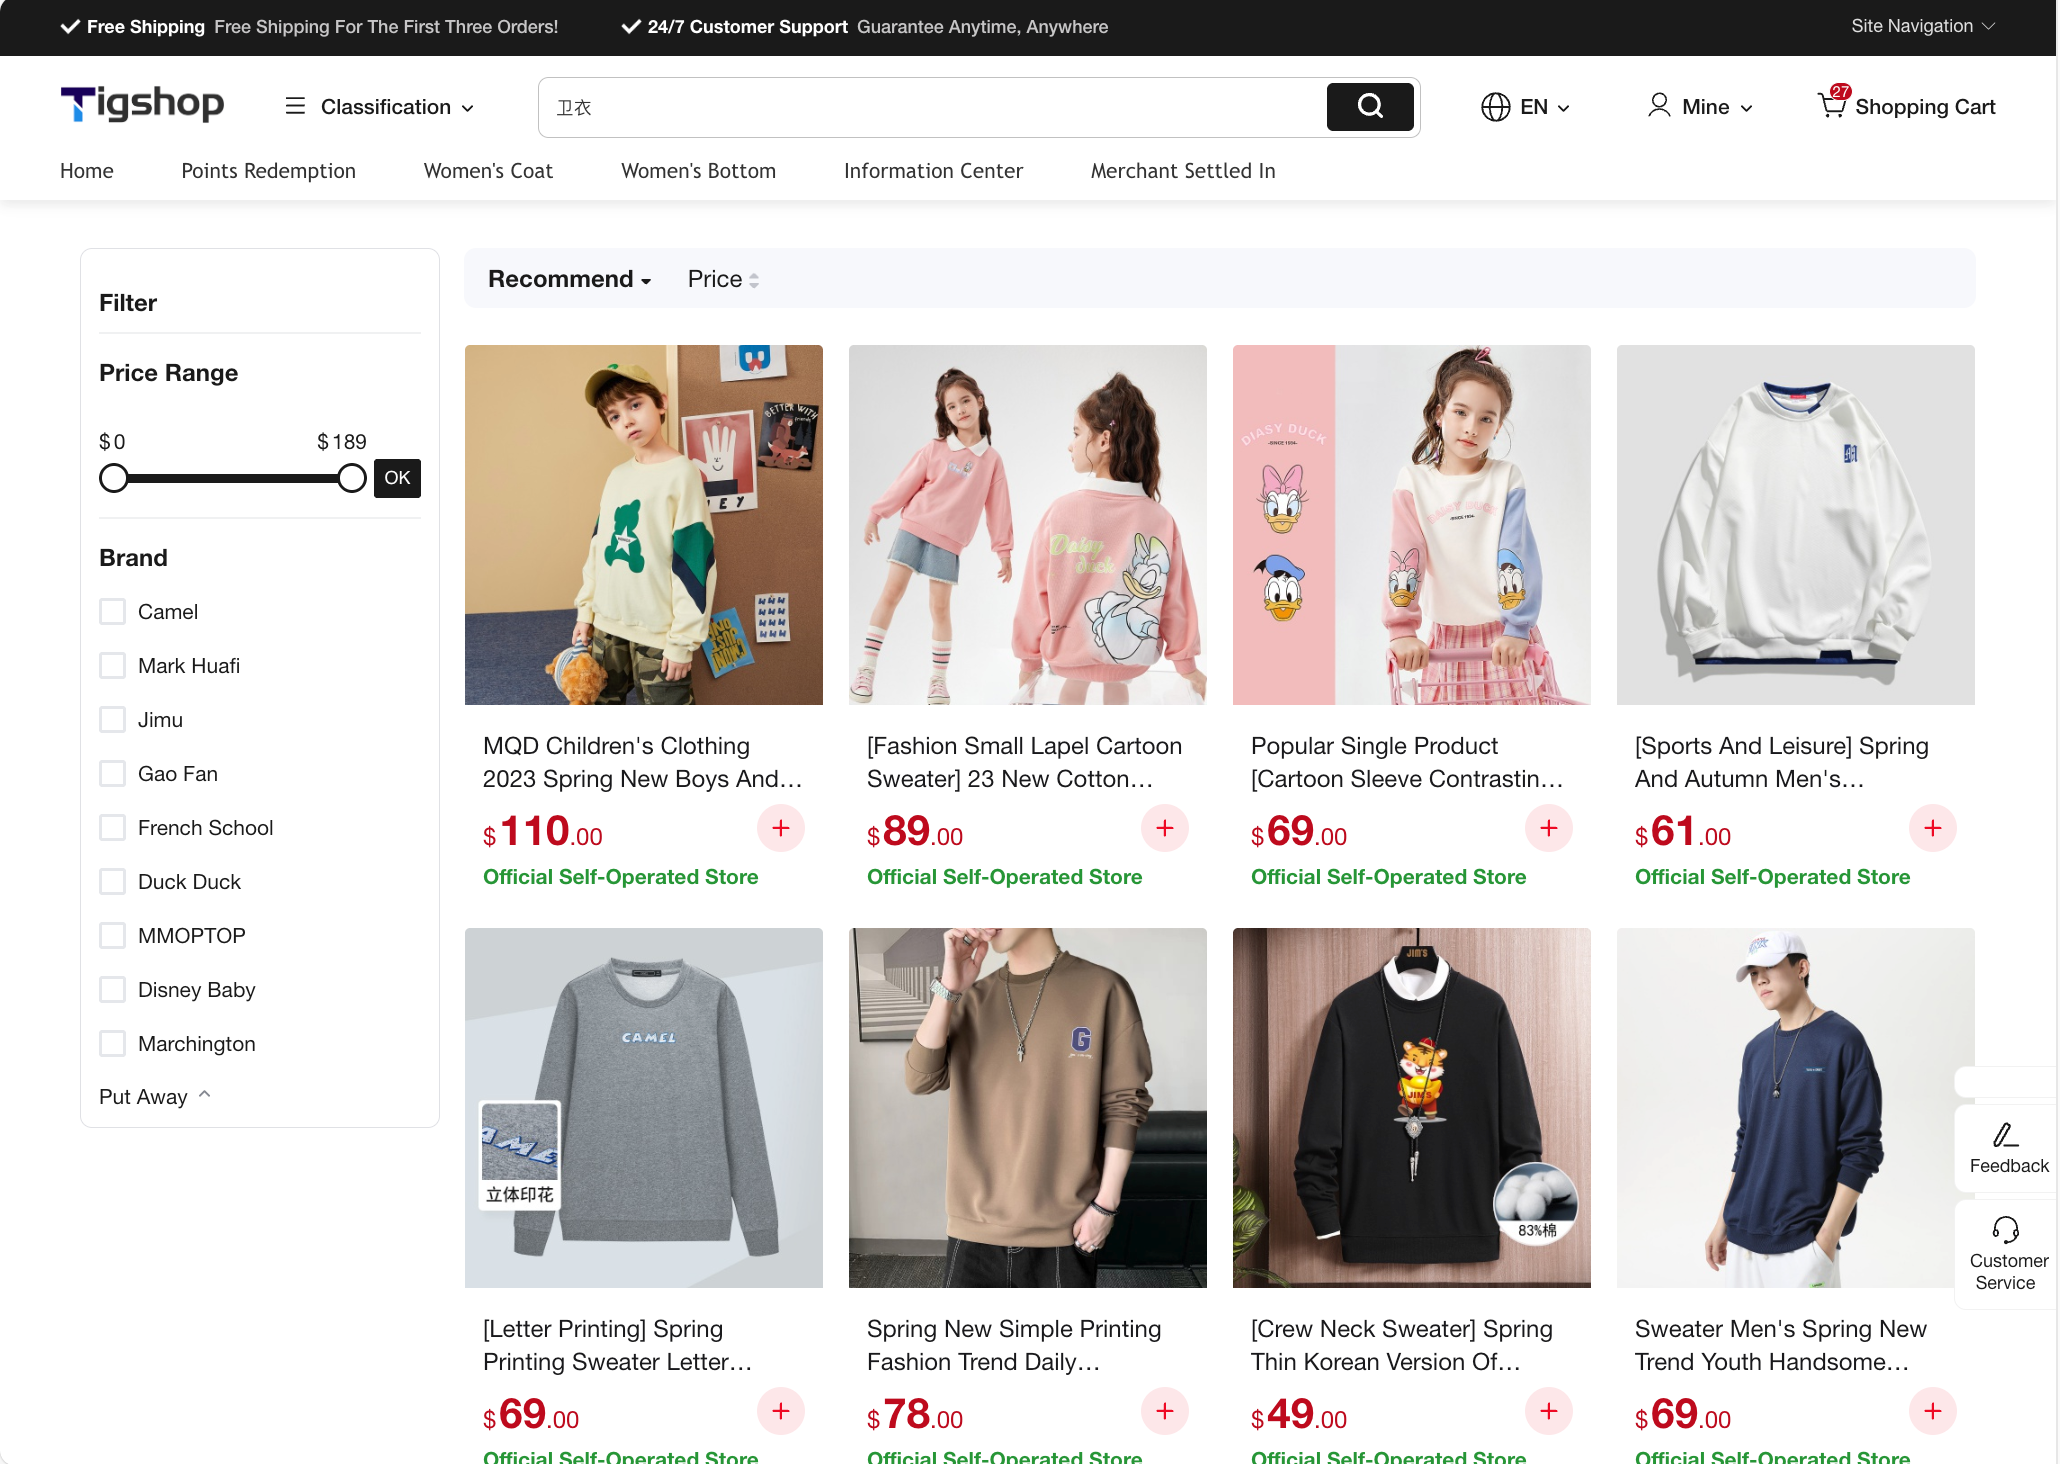Add the $61 men's white sweater to cart
This screenshot has width=2060, height=1464.
tap(1932, 829)
